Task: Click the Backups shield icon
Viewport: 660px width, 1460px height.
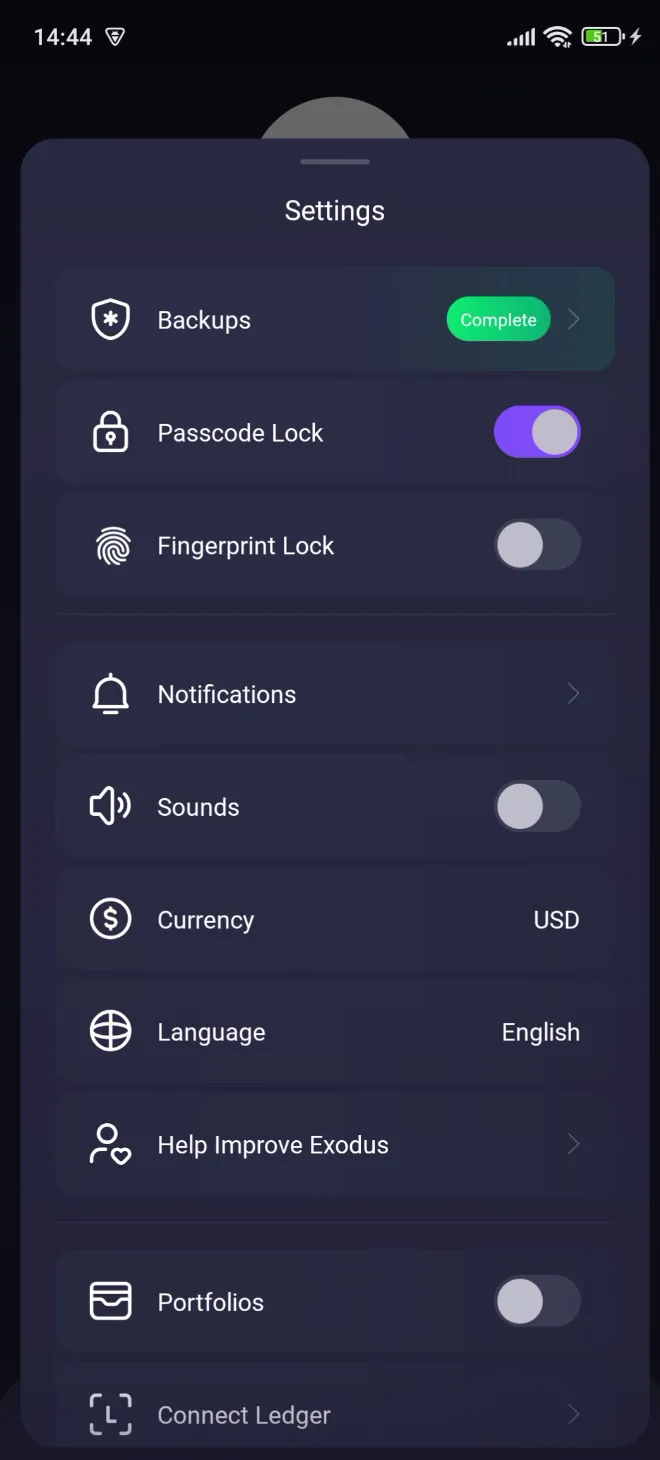Action: (110, 319)
